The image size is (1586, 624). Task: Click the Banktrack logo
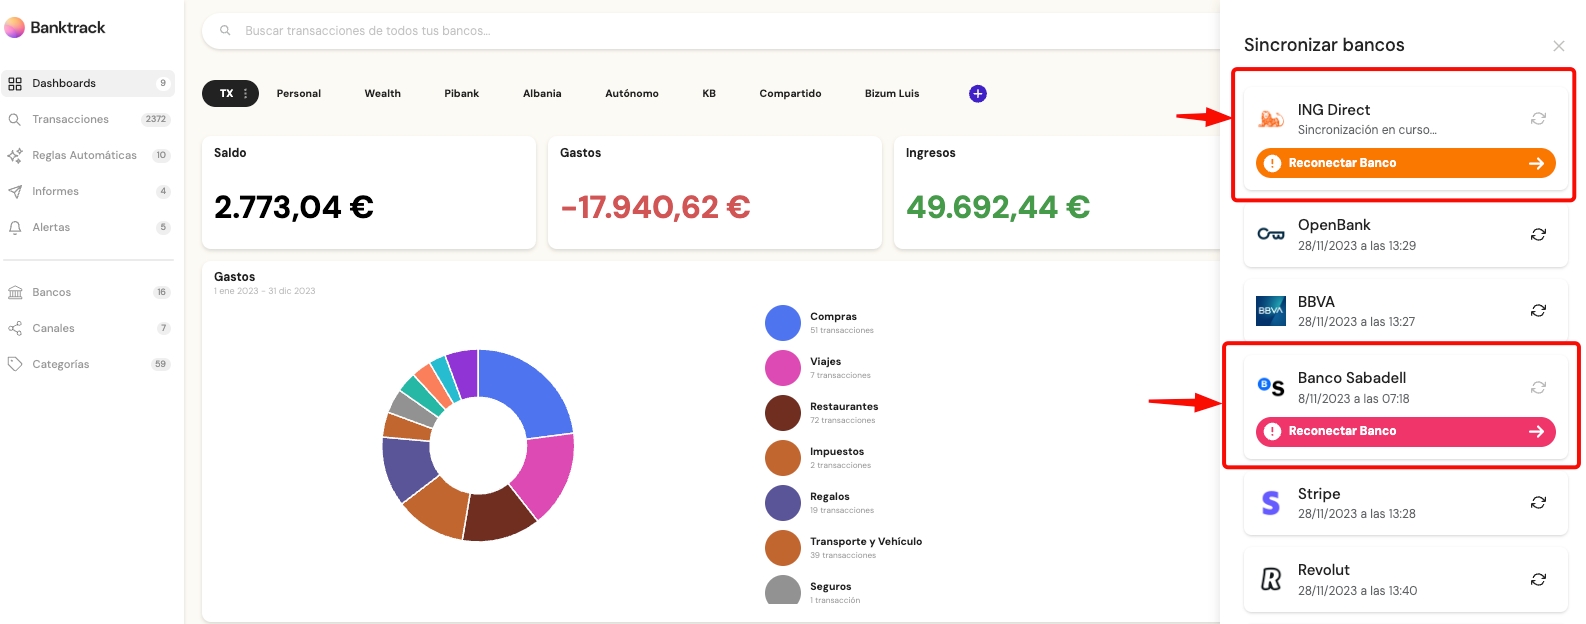pos(55,28)
